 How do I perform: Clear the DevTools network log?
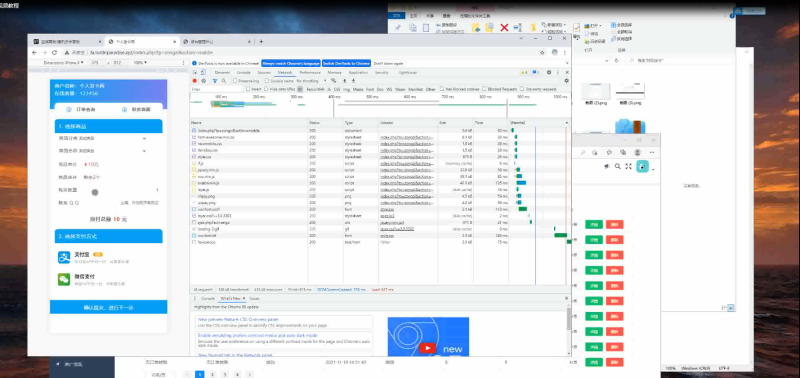click(204, 81)
